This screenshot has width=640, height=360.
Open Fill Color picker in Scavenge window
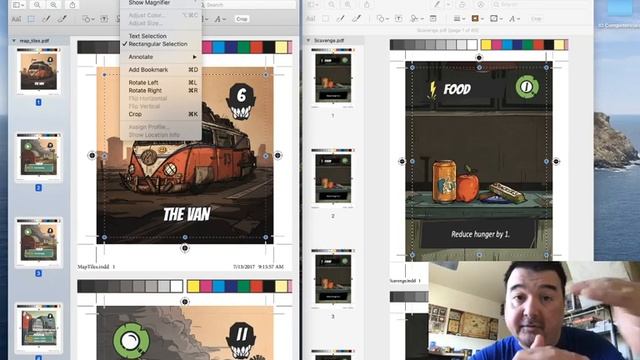pos(496,19)
